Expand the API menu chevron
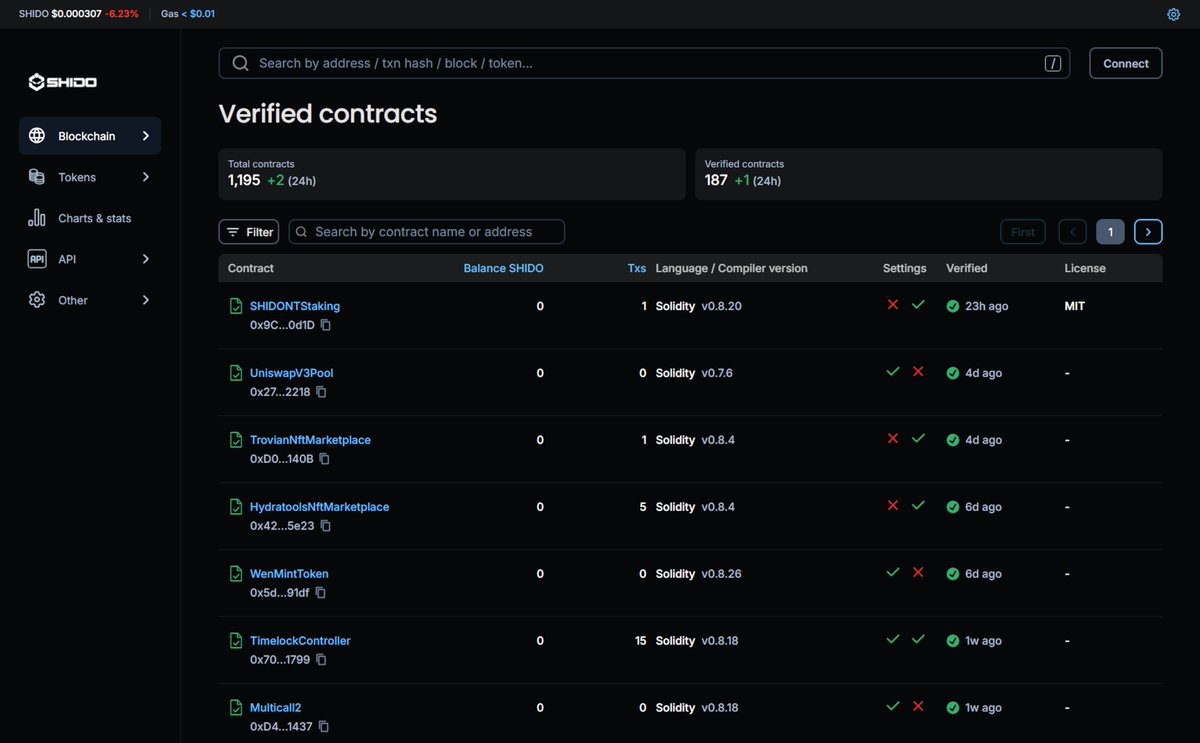 click(x=146, y=259)
